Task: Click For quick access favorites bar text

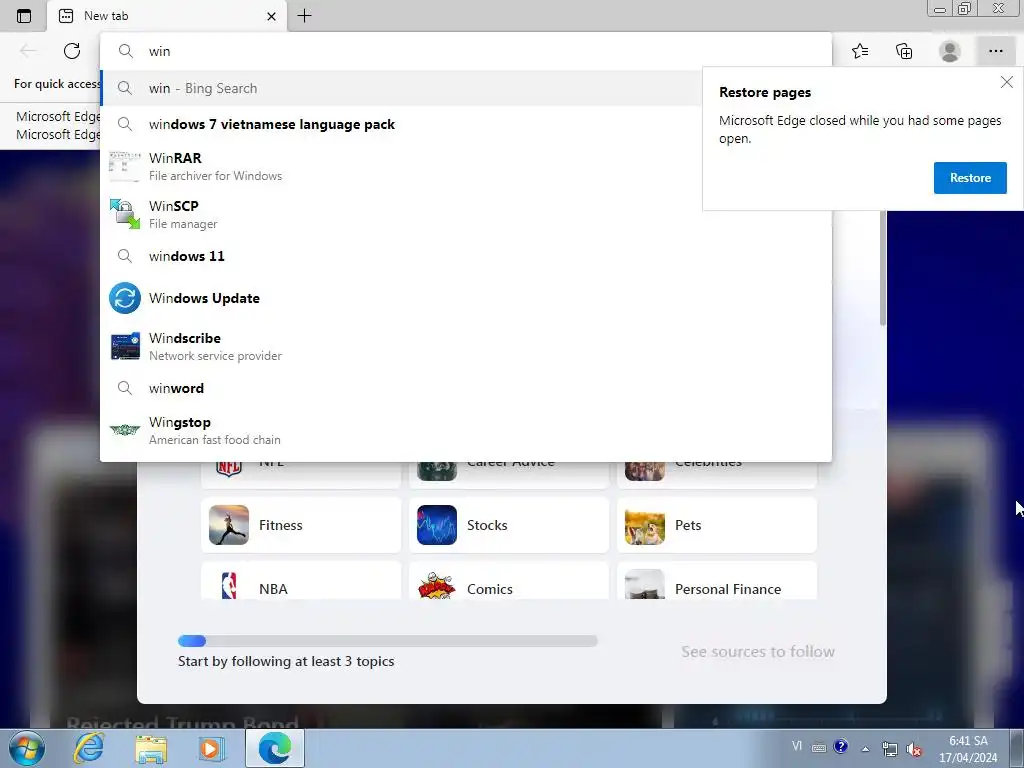Action: click(57, 84)
